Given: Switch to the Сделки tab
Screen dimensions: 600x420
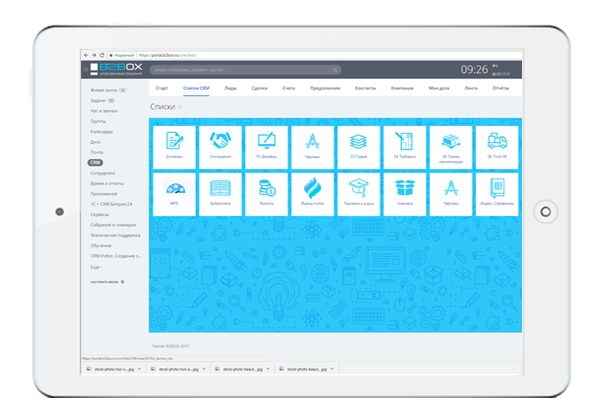Looking at the screenshot, I should pos(259,88).
